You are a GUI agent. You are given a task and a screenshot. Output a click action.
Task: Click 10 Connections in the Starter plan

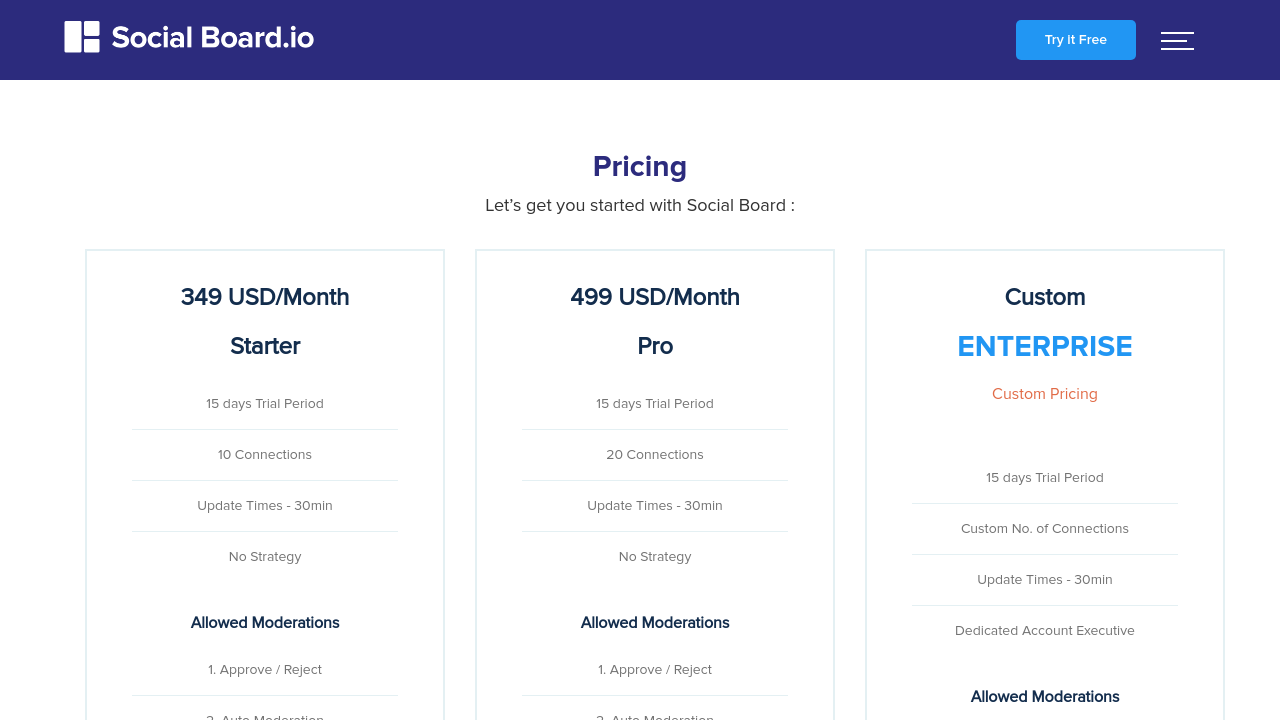tap(265, 454)
